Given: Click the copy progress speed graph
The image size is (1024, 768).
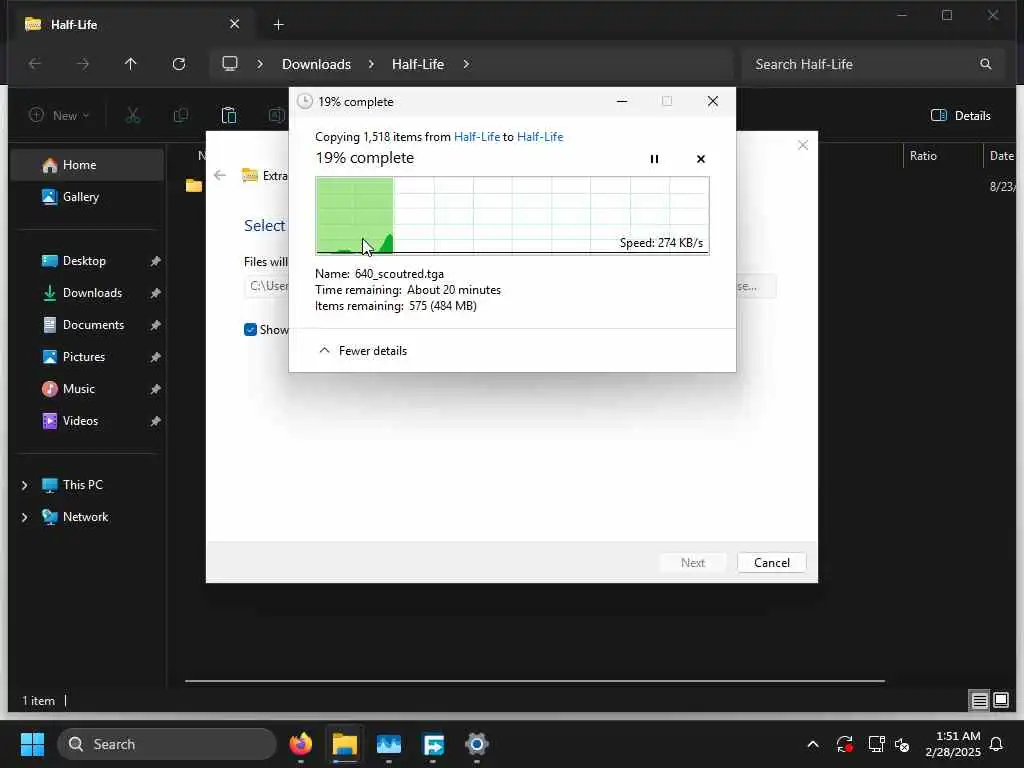Looking at the screenshot, I should (512, 215).
